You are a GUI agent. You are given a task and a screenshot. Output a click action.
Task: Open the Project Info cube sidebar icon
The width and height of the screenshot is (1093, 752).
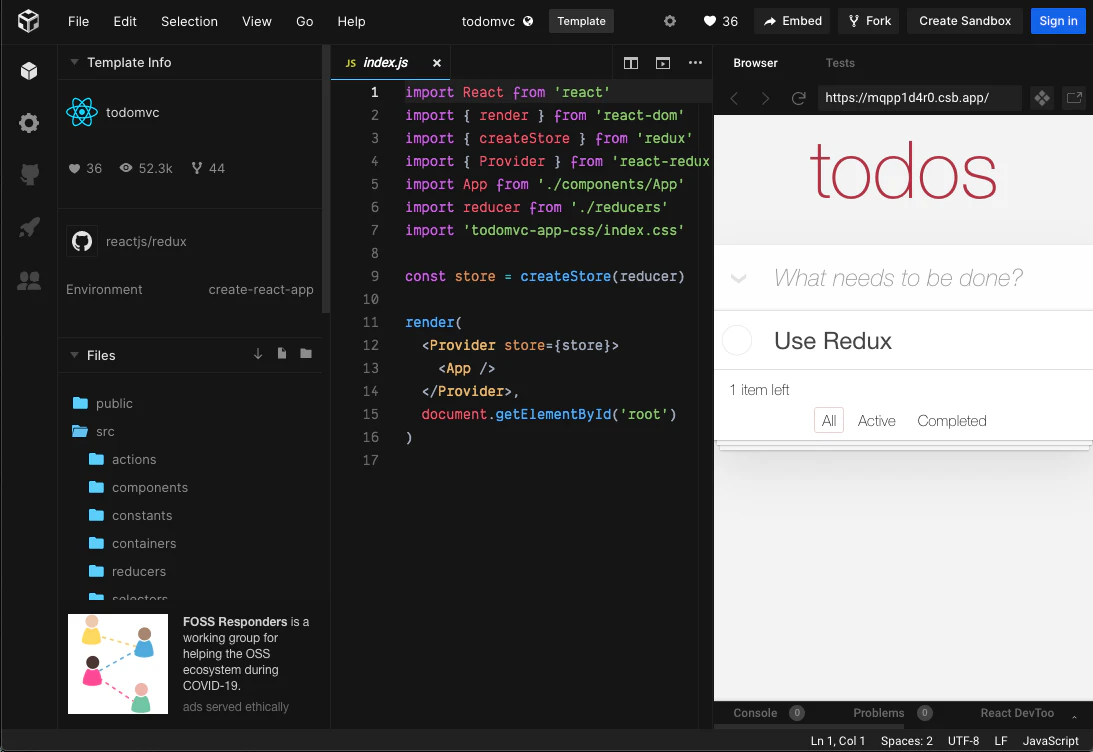(29, 70)
